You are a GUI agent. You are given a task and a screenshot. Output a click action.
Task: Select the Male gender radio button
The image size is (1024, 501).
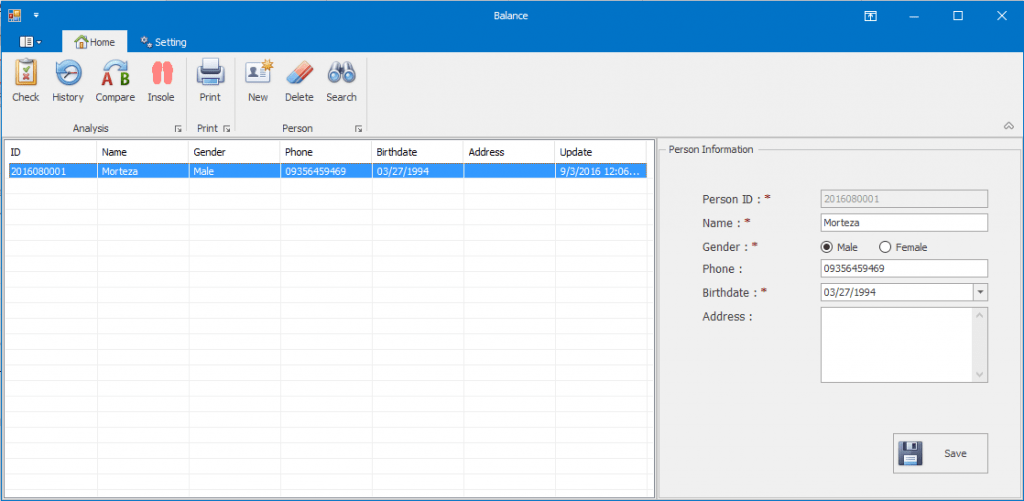[827, 247]
